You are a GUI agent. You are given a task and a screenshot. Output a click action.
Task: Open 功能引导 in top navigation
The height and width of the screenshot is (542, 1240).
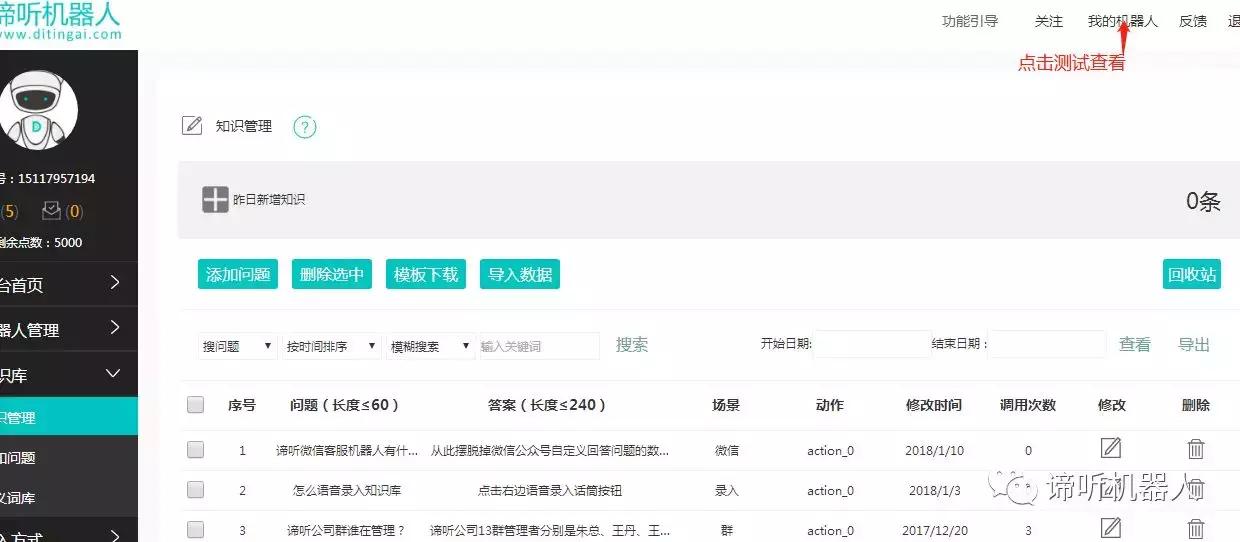[970, 21]
